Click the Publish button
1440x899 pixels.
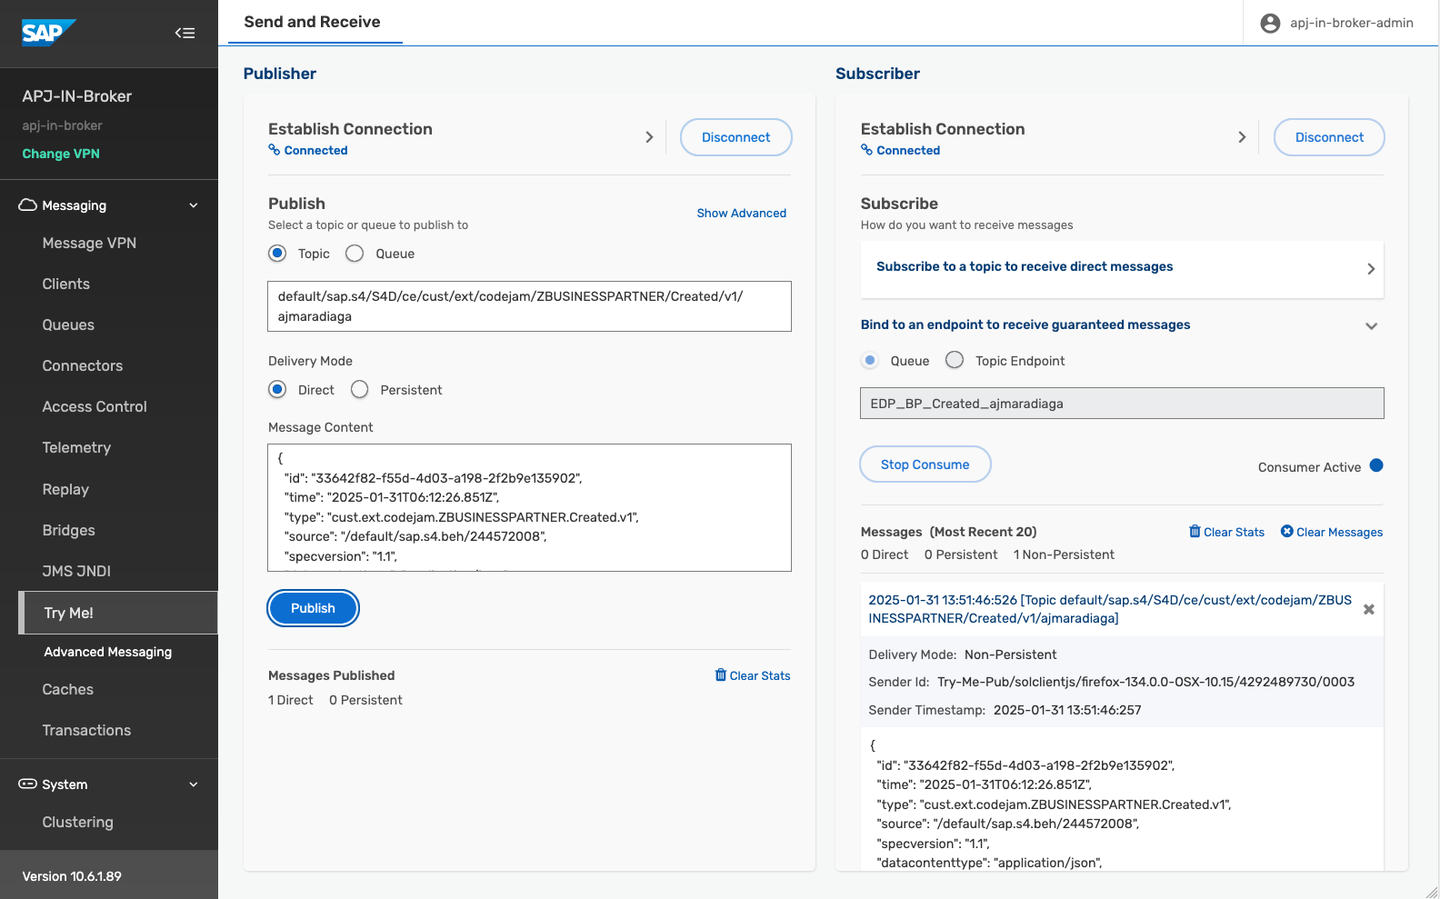tap(313, 608)
